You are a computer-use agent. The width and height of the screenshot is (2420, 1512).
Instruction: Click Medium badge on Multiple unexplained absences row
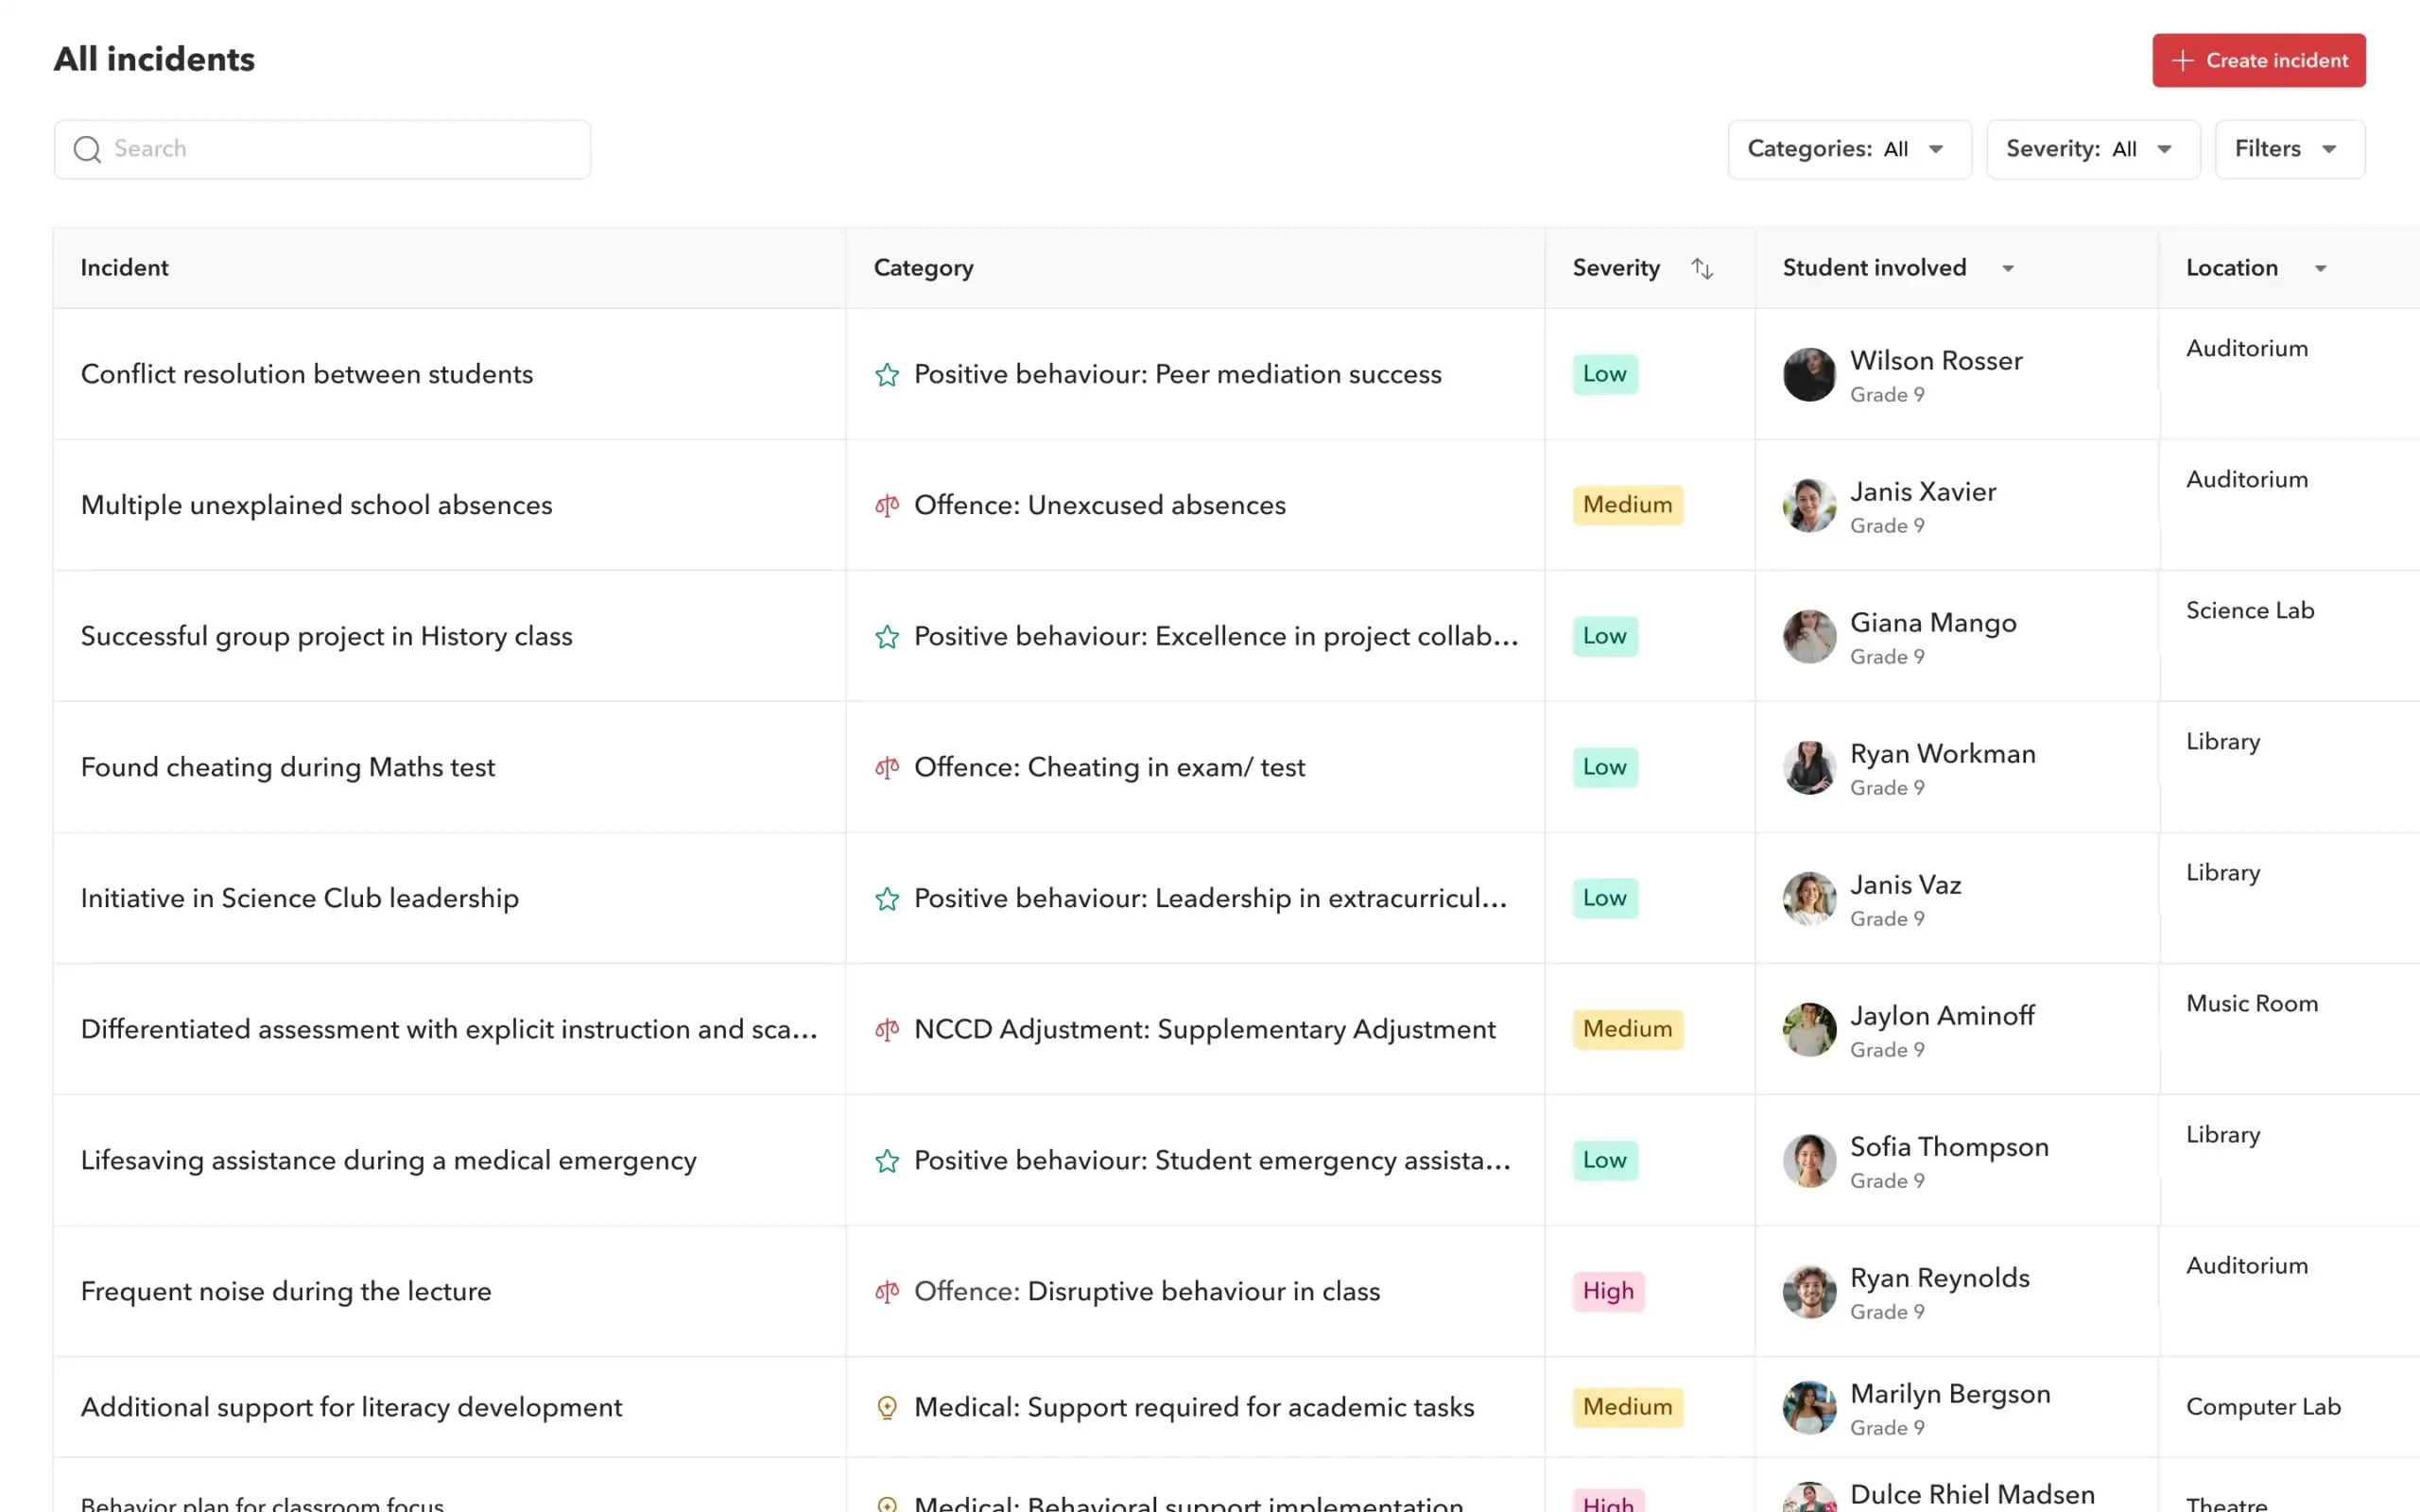[x=1627, y=505]
